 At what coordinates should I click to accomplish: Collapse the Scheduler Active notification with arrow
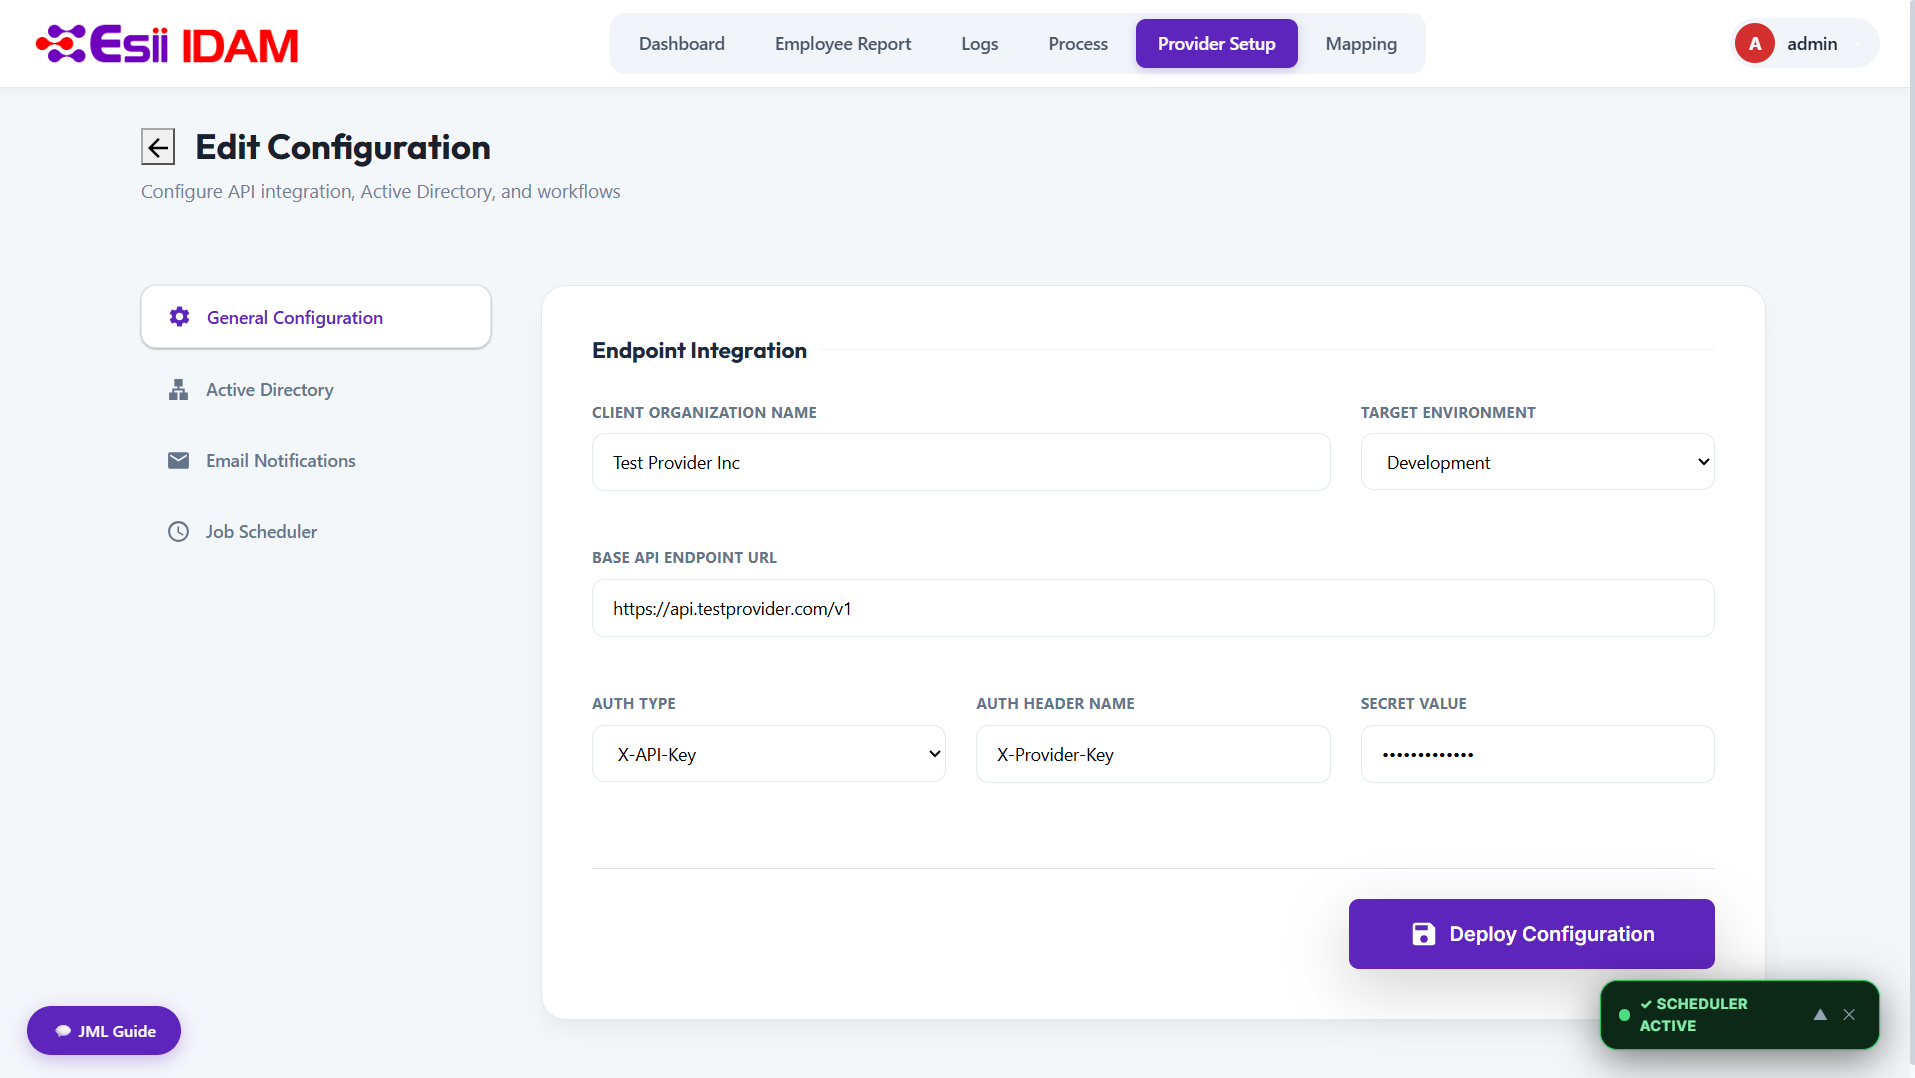coord(1820,1014)
